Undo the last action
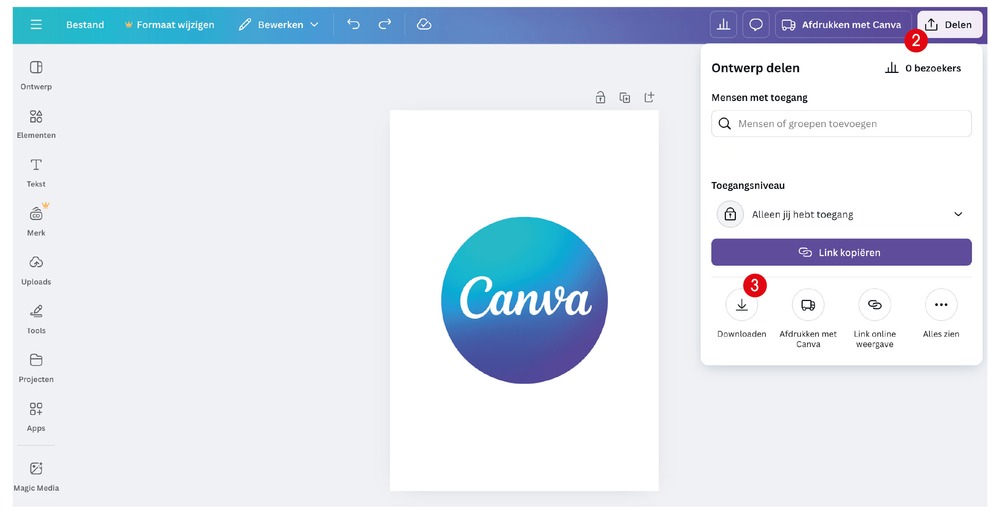 pos(353,24)
